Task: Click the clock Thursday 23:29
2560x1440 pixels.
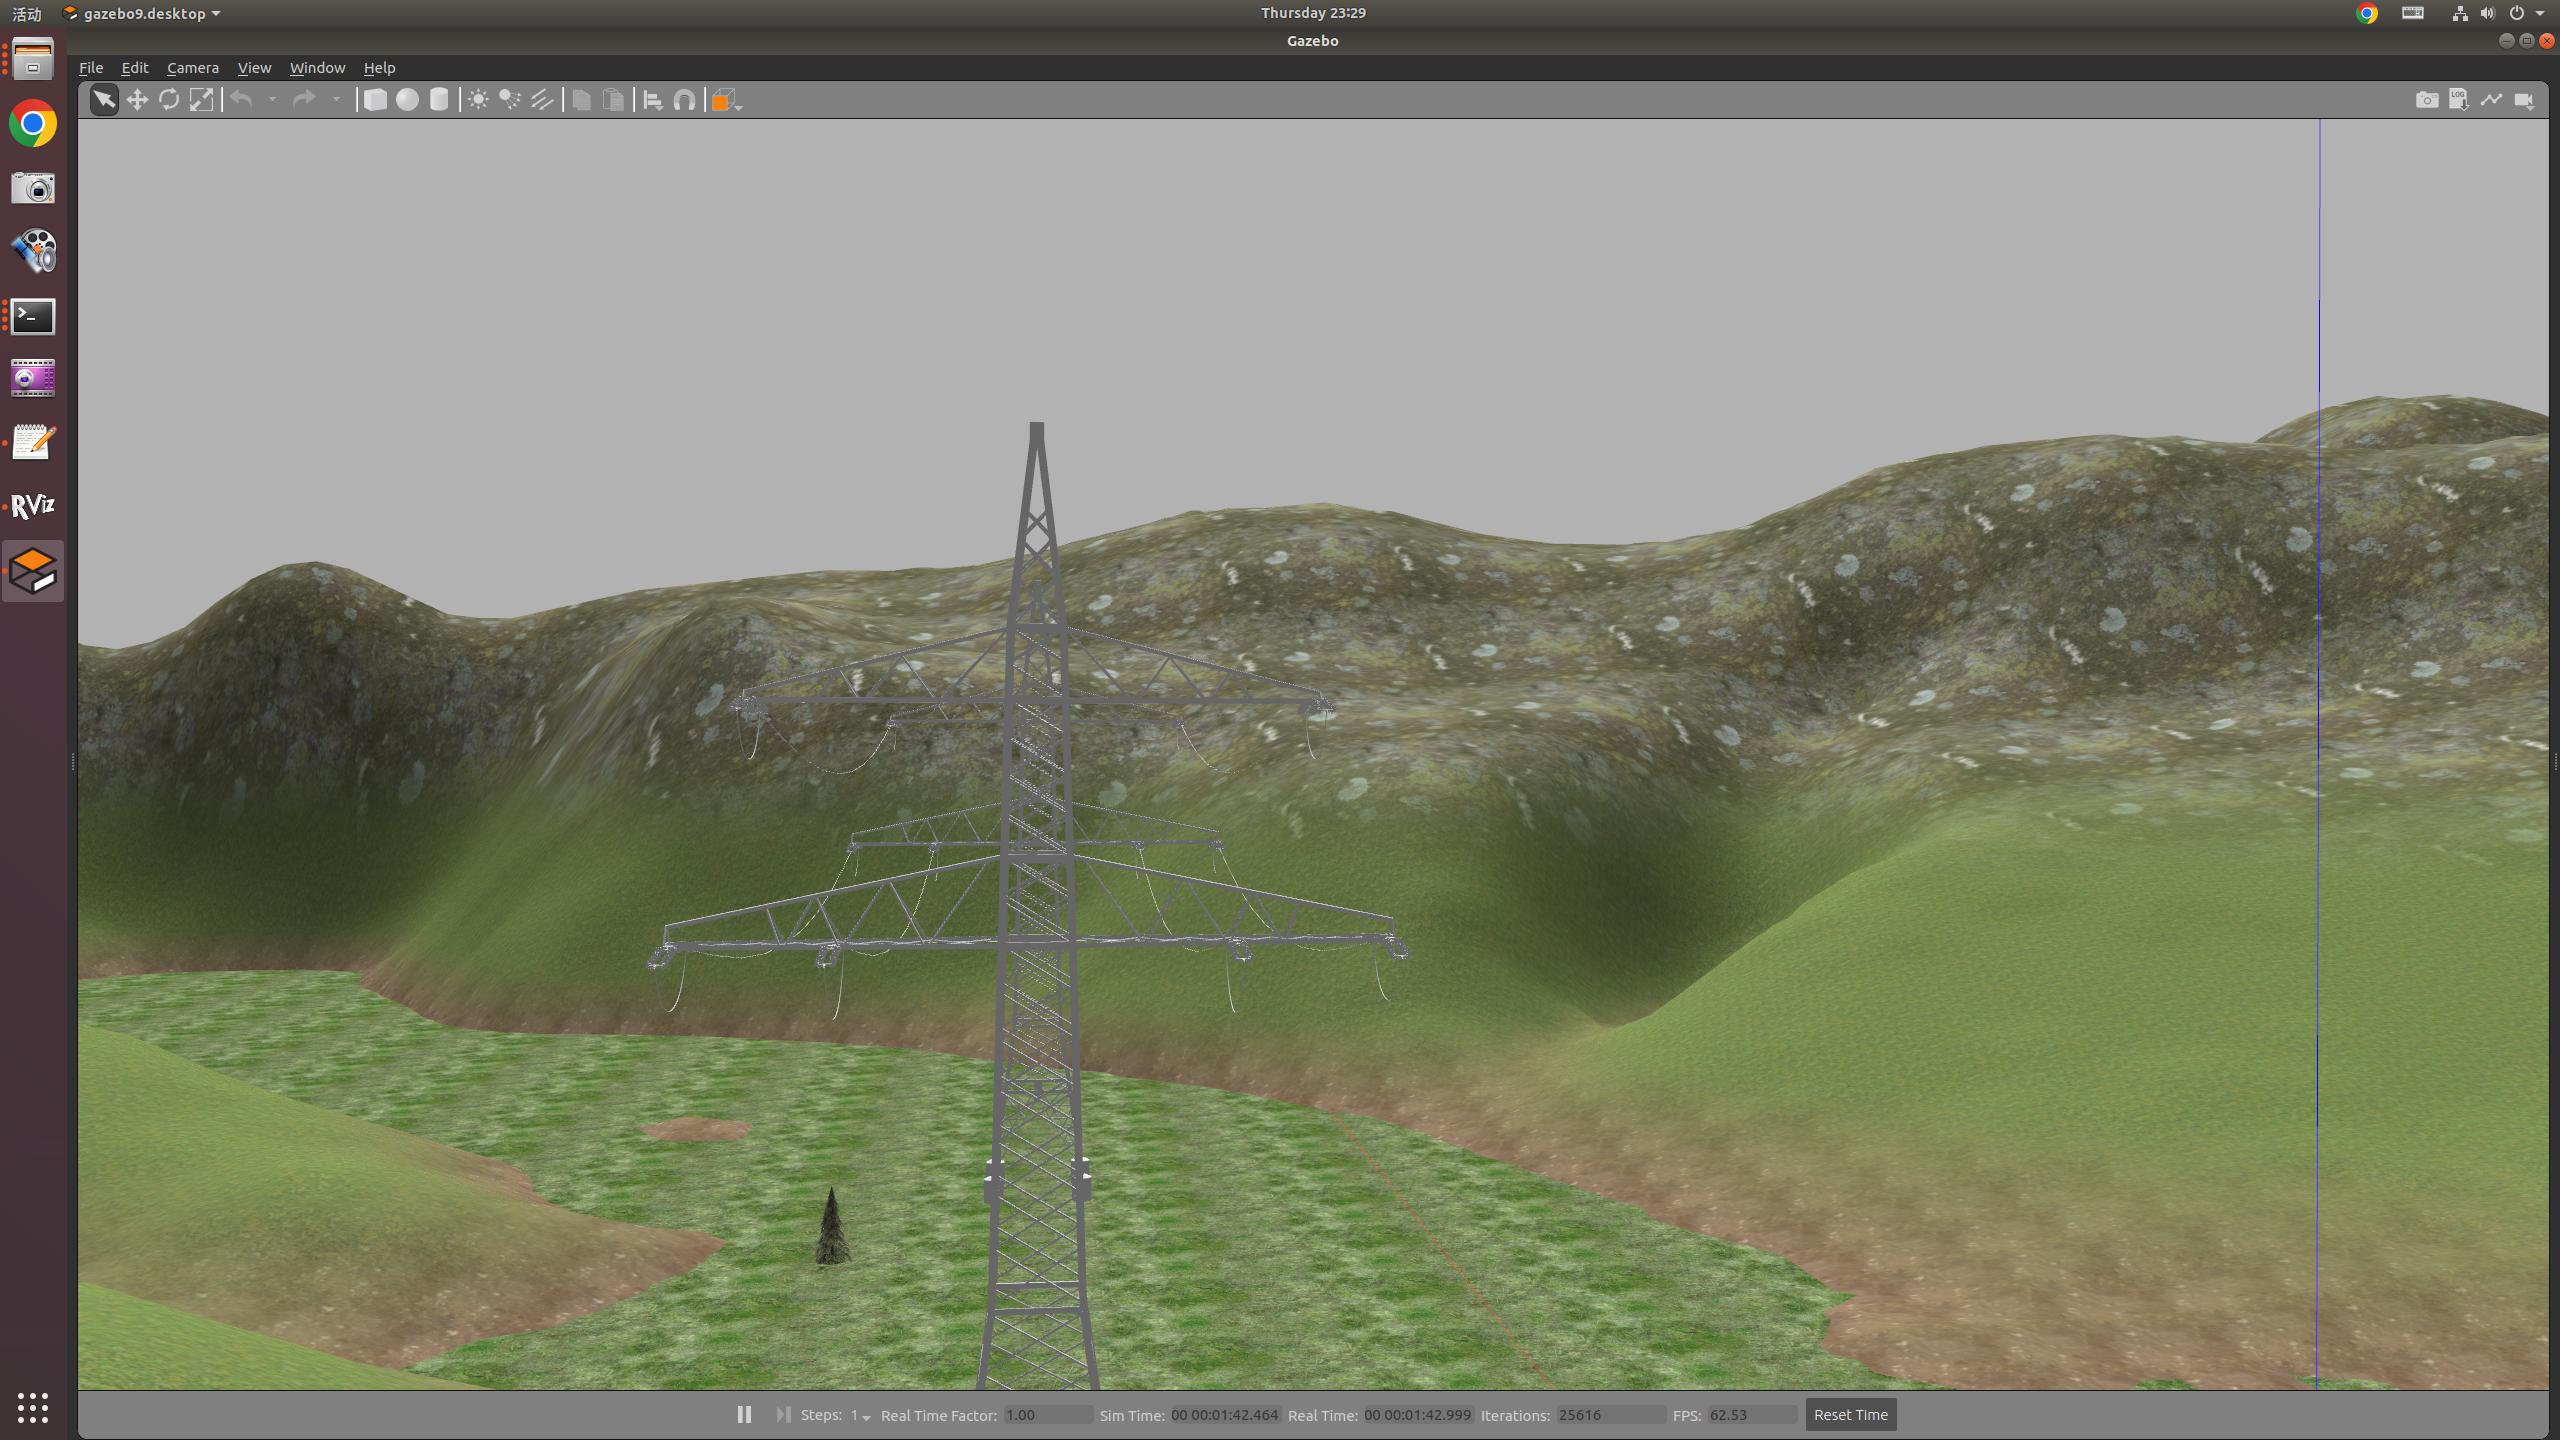Action: [1313, 13]
